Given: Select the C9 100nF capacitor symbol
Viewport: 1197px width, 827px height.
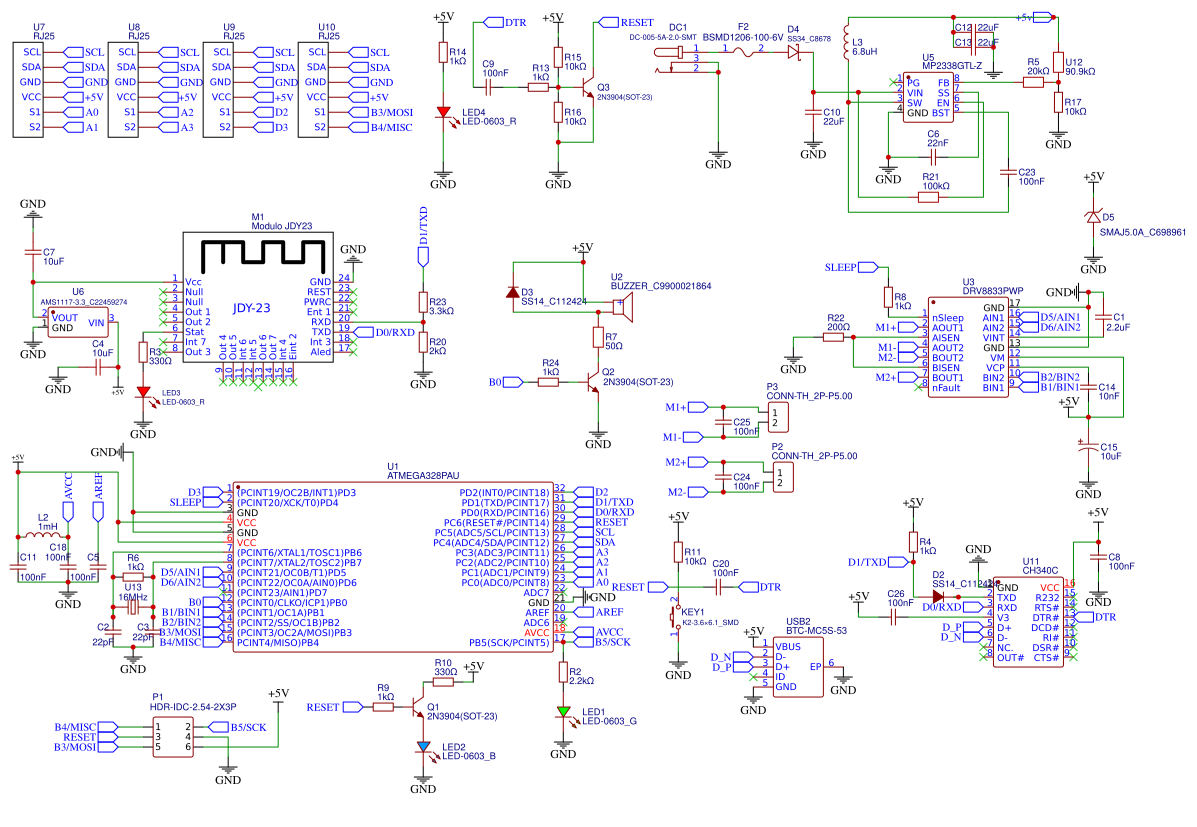Looking at the screenshot, I should click(x=487, y=87).
